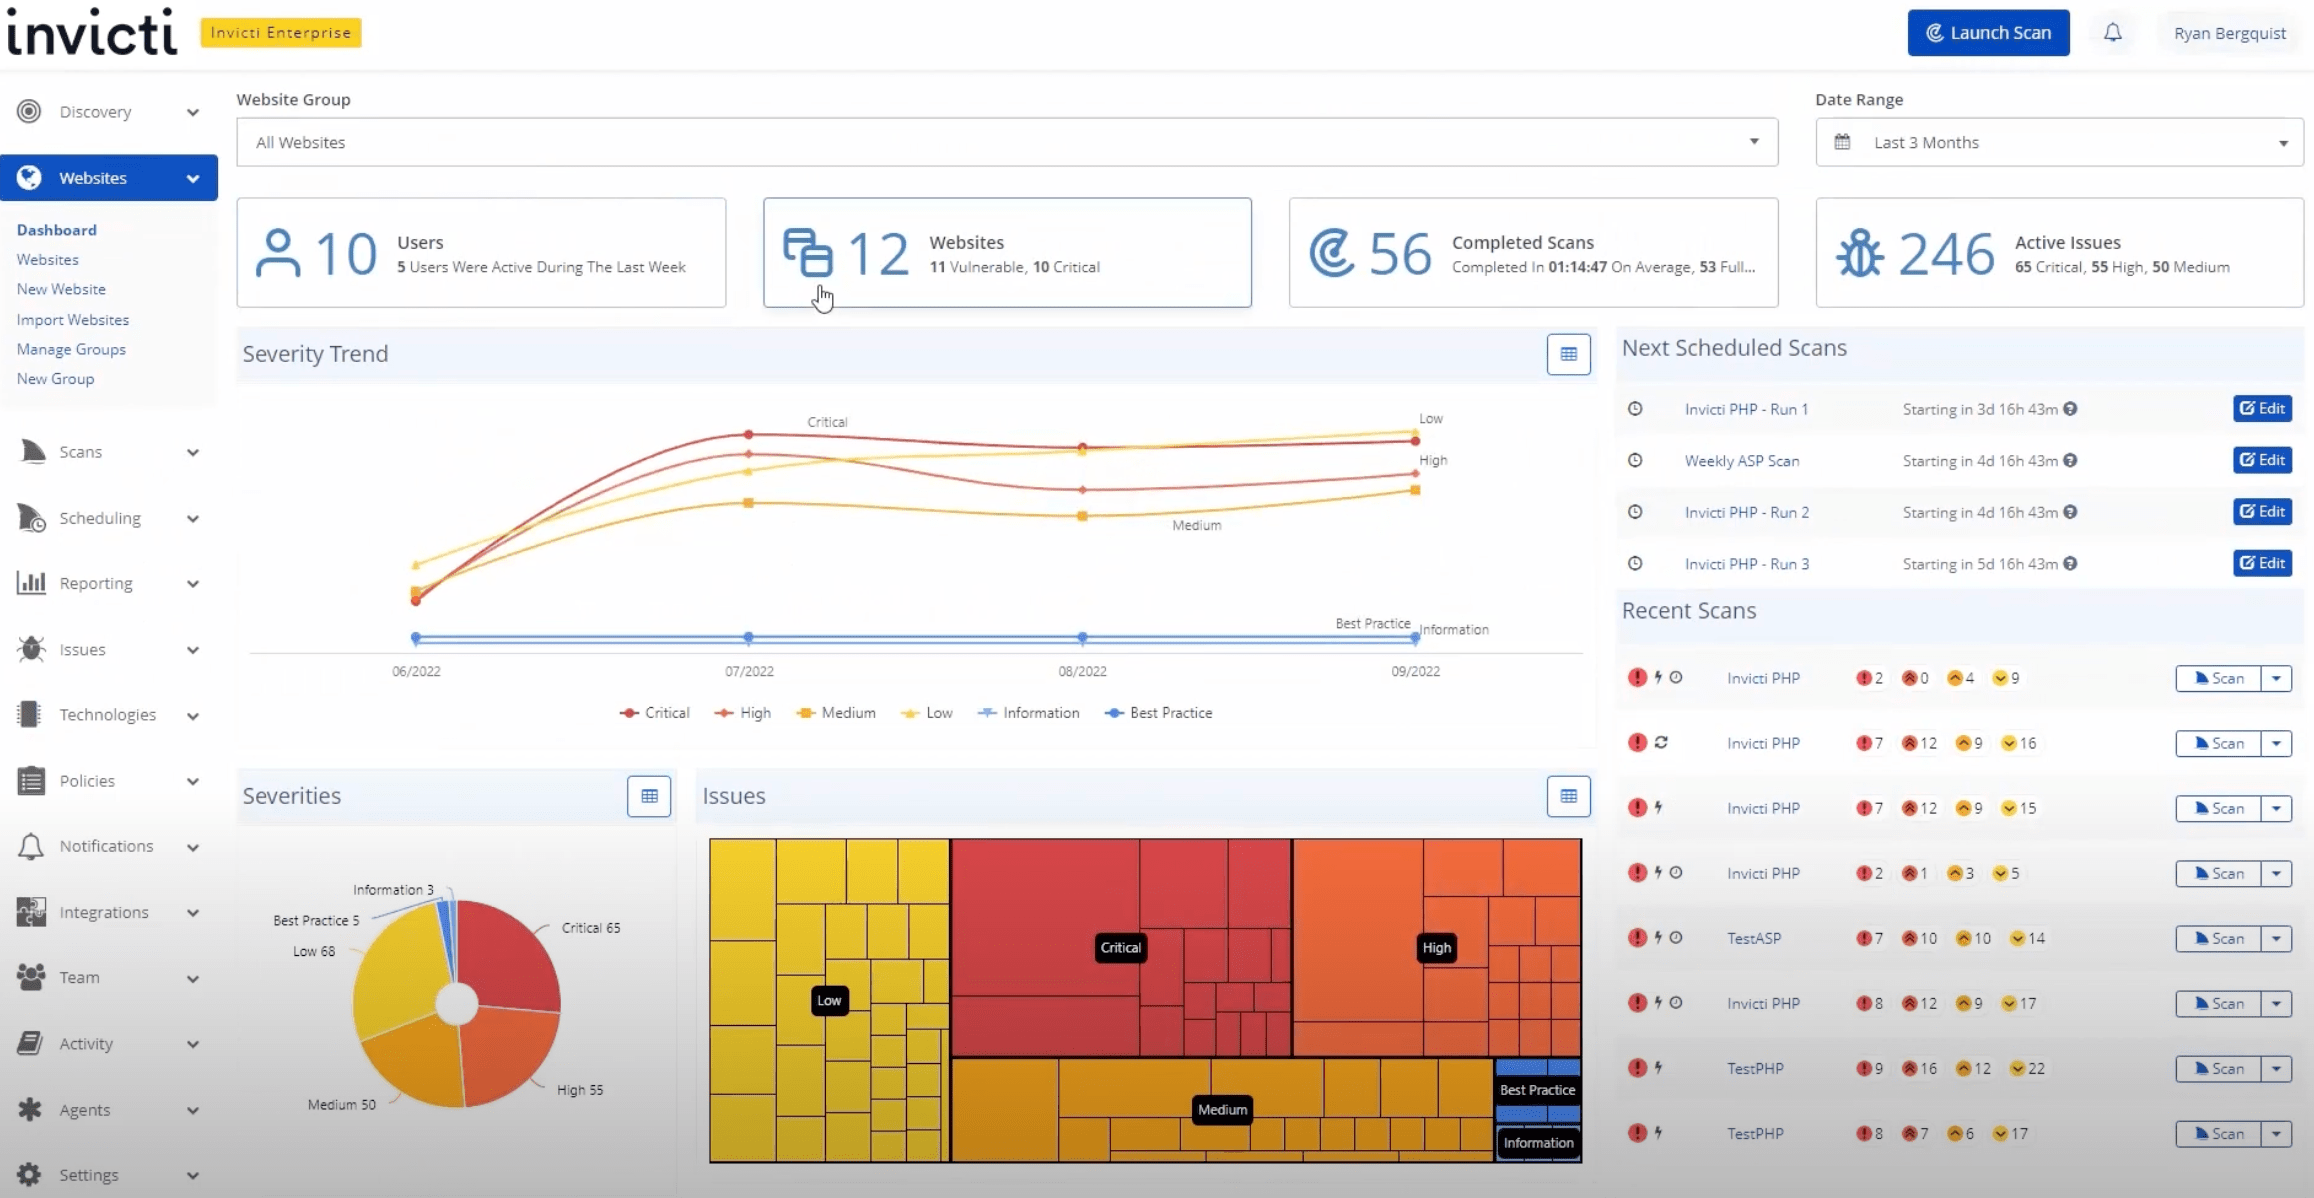2314x1198 pixels.
Task: Open the Import Websites submenu item
Action: [73, 320]
